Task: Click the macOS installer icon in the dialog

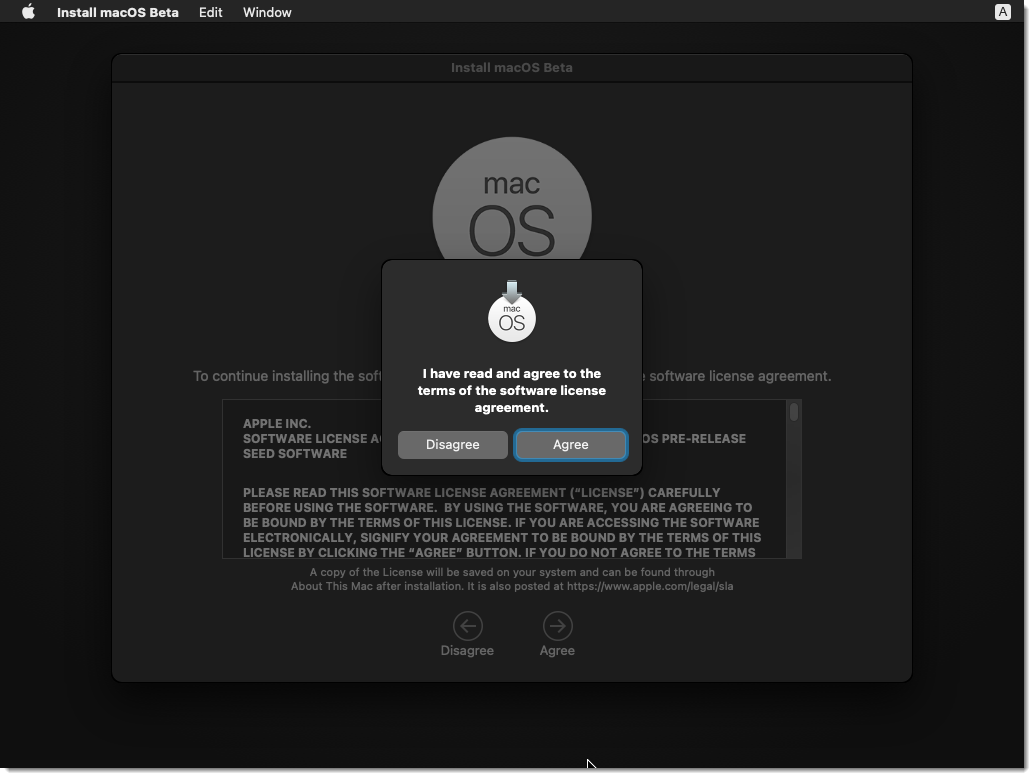Action: pyautogui.click(x=512, y=311)
